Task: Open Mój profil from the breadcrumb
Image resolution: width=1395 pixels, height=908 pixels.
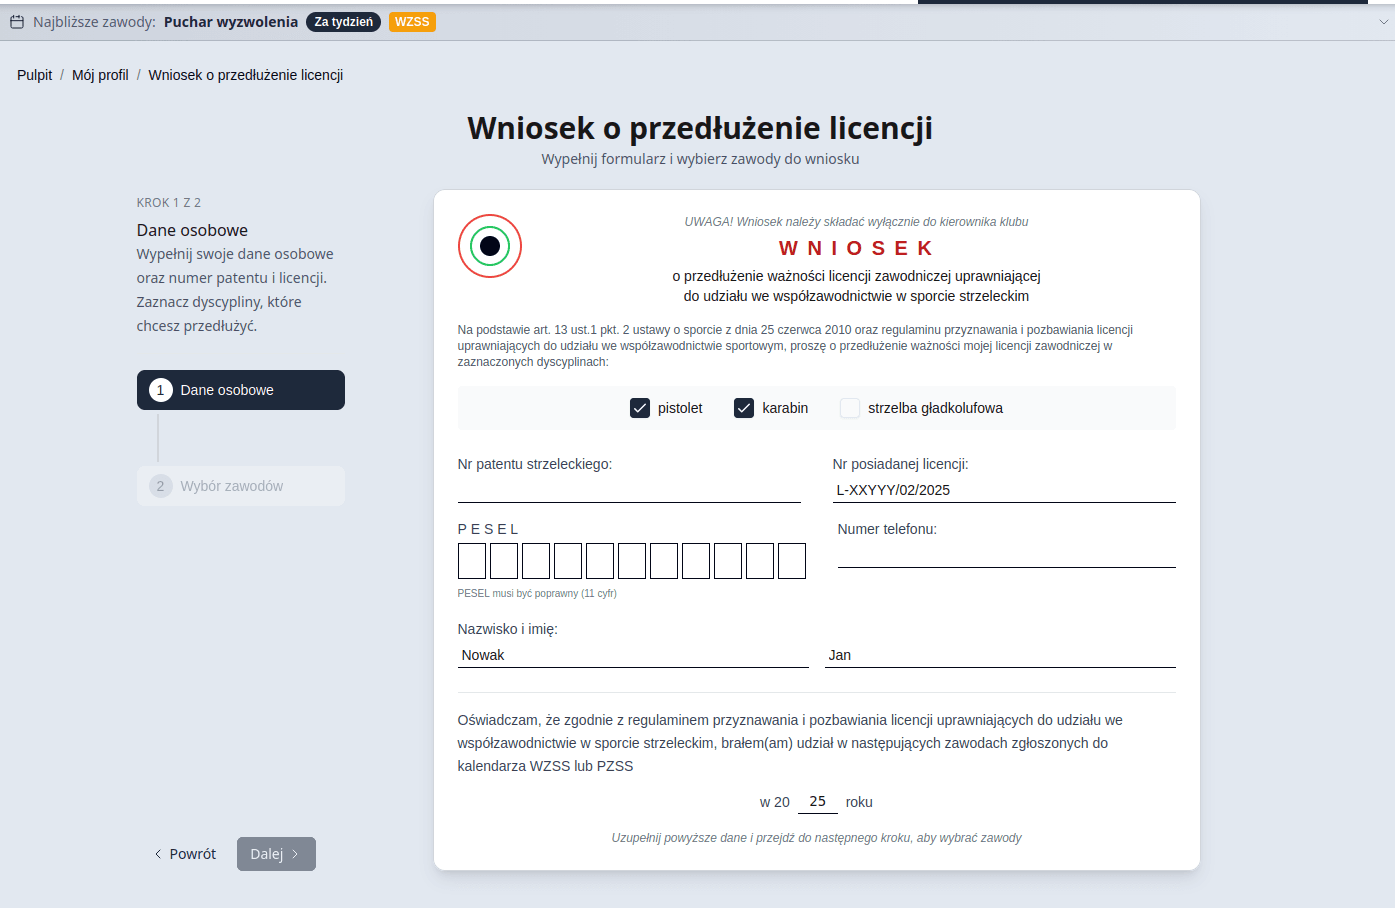Action: pyautogui.click(x=100, y=75)
